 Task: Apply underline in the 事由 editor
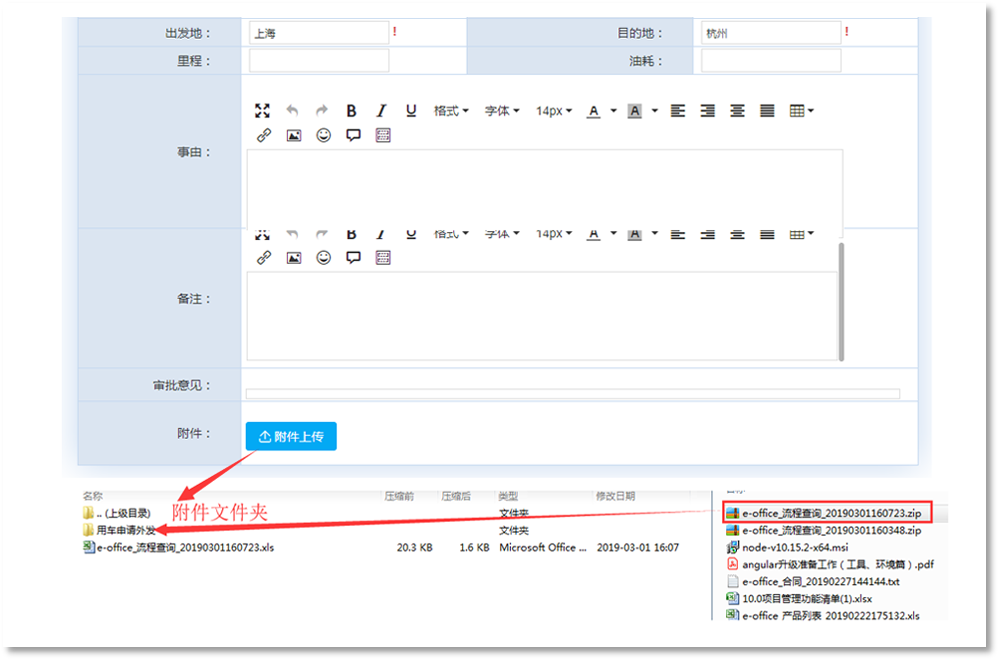click(411, 110)
